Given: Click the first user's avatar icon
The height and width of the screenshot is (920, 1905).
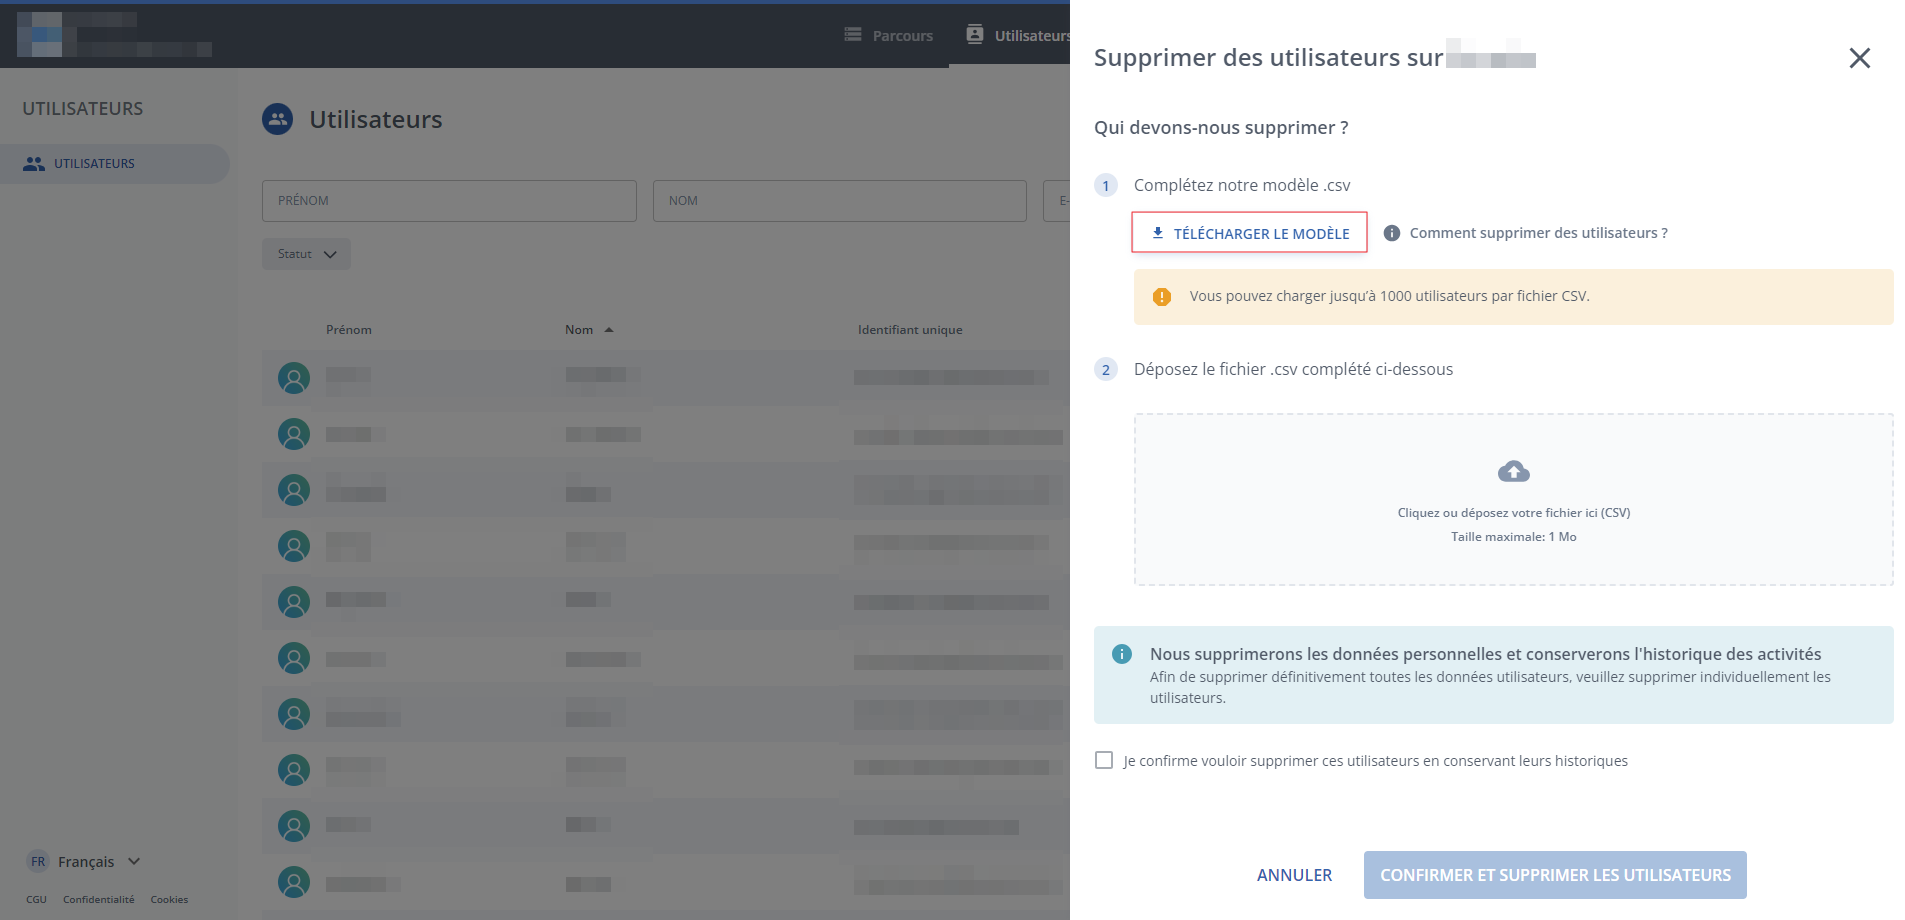Looking at the screenshot, I should tap(294, 378).
